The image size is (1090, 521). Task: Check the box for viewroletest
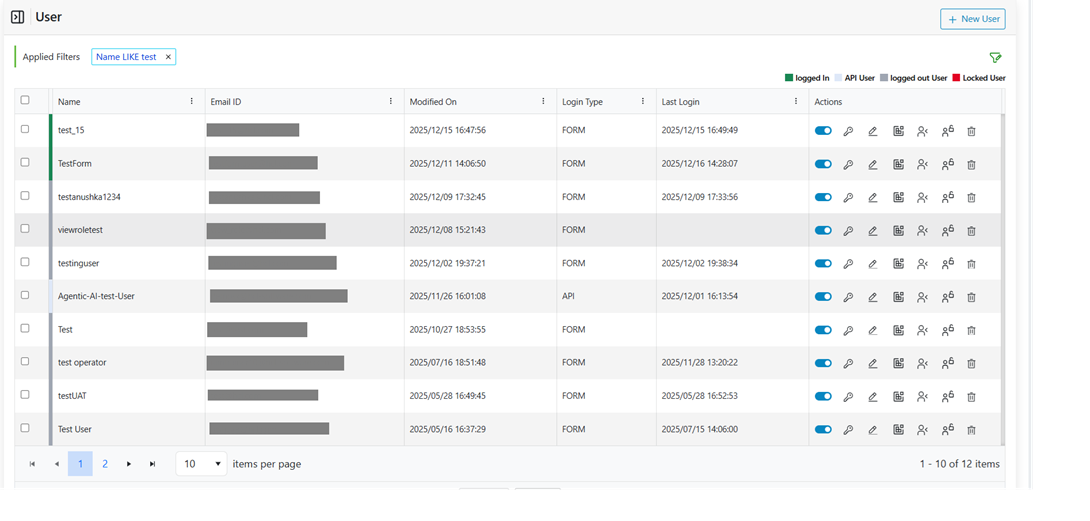(x=25, y=229)
